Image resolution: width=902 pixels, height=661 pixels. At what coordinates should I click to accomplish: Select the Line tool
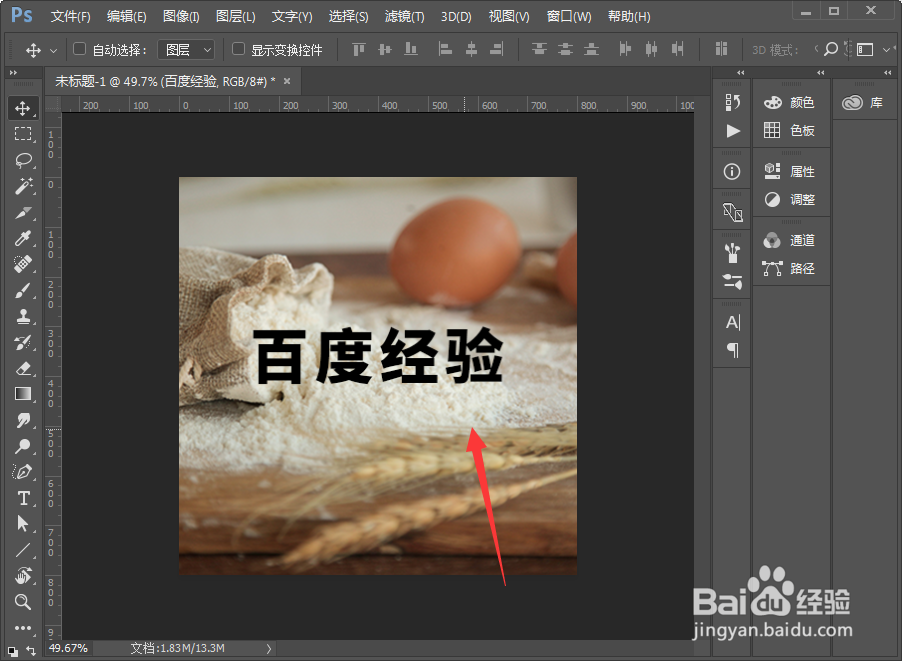(x=23, y=550)
